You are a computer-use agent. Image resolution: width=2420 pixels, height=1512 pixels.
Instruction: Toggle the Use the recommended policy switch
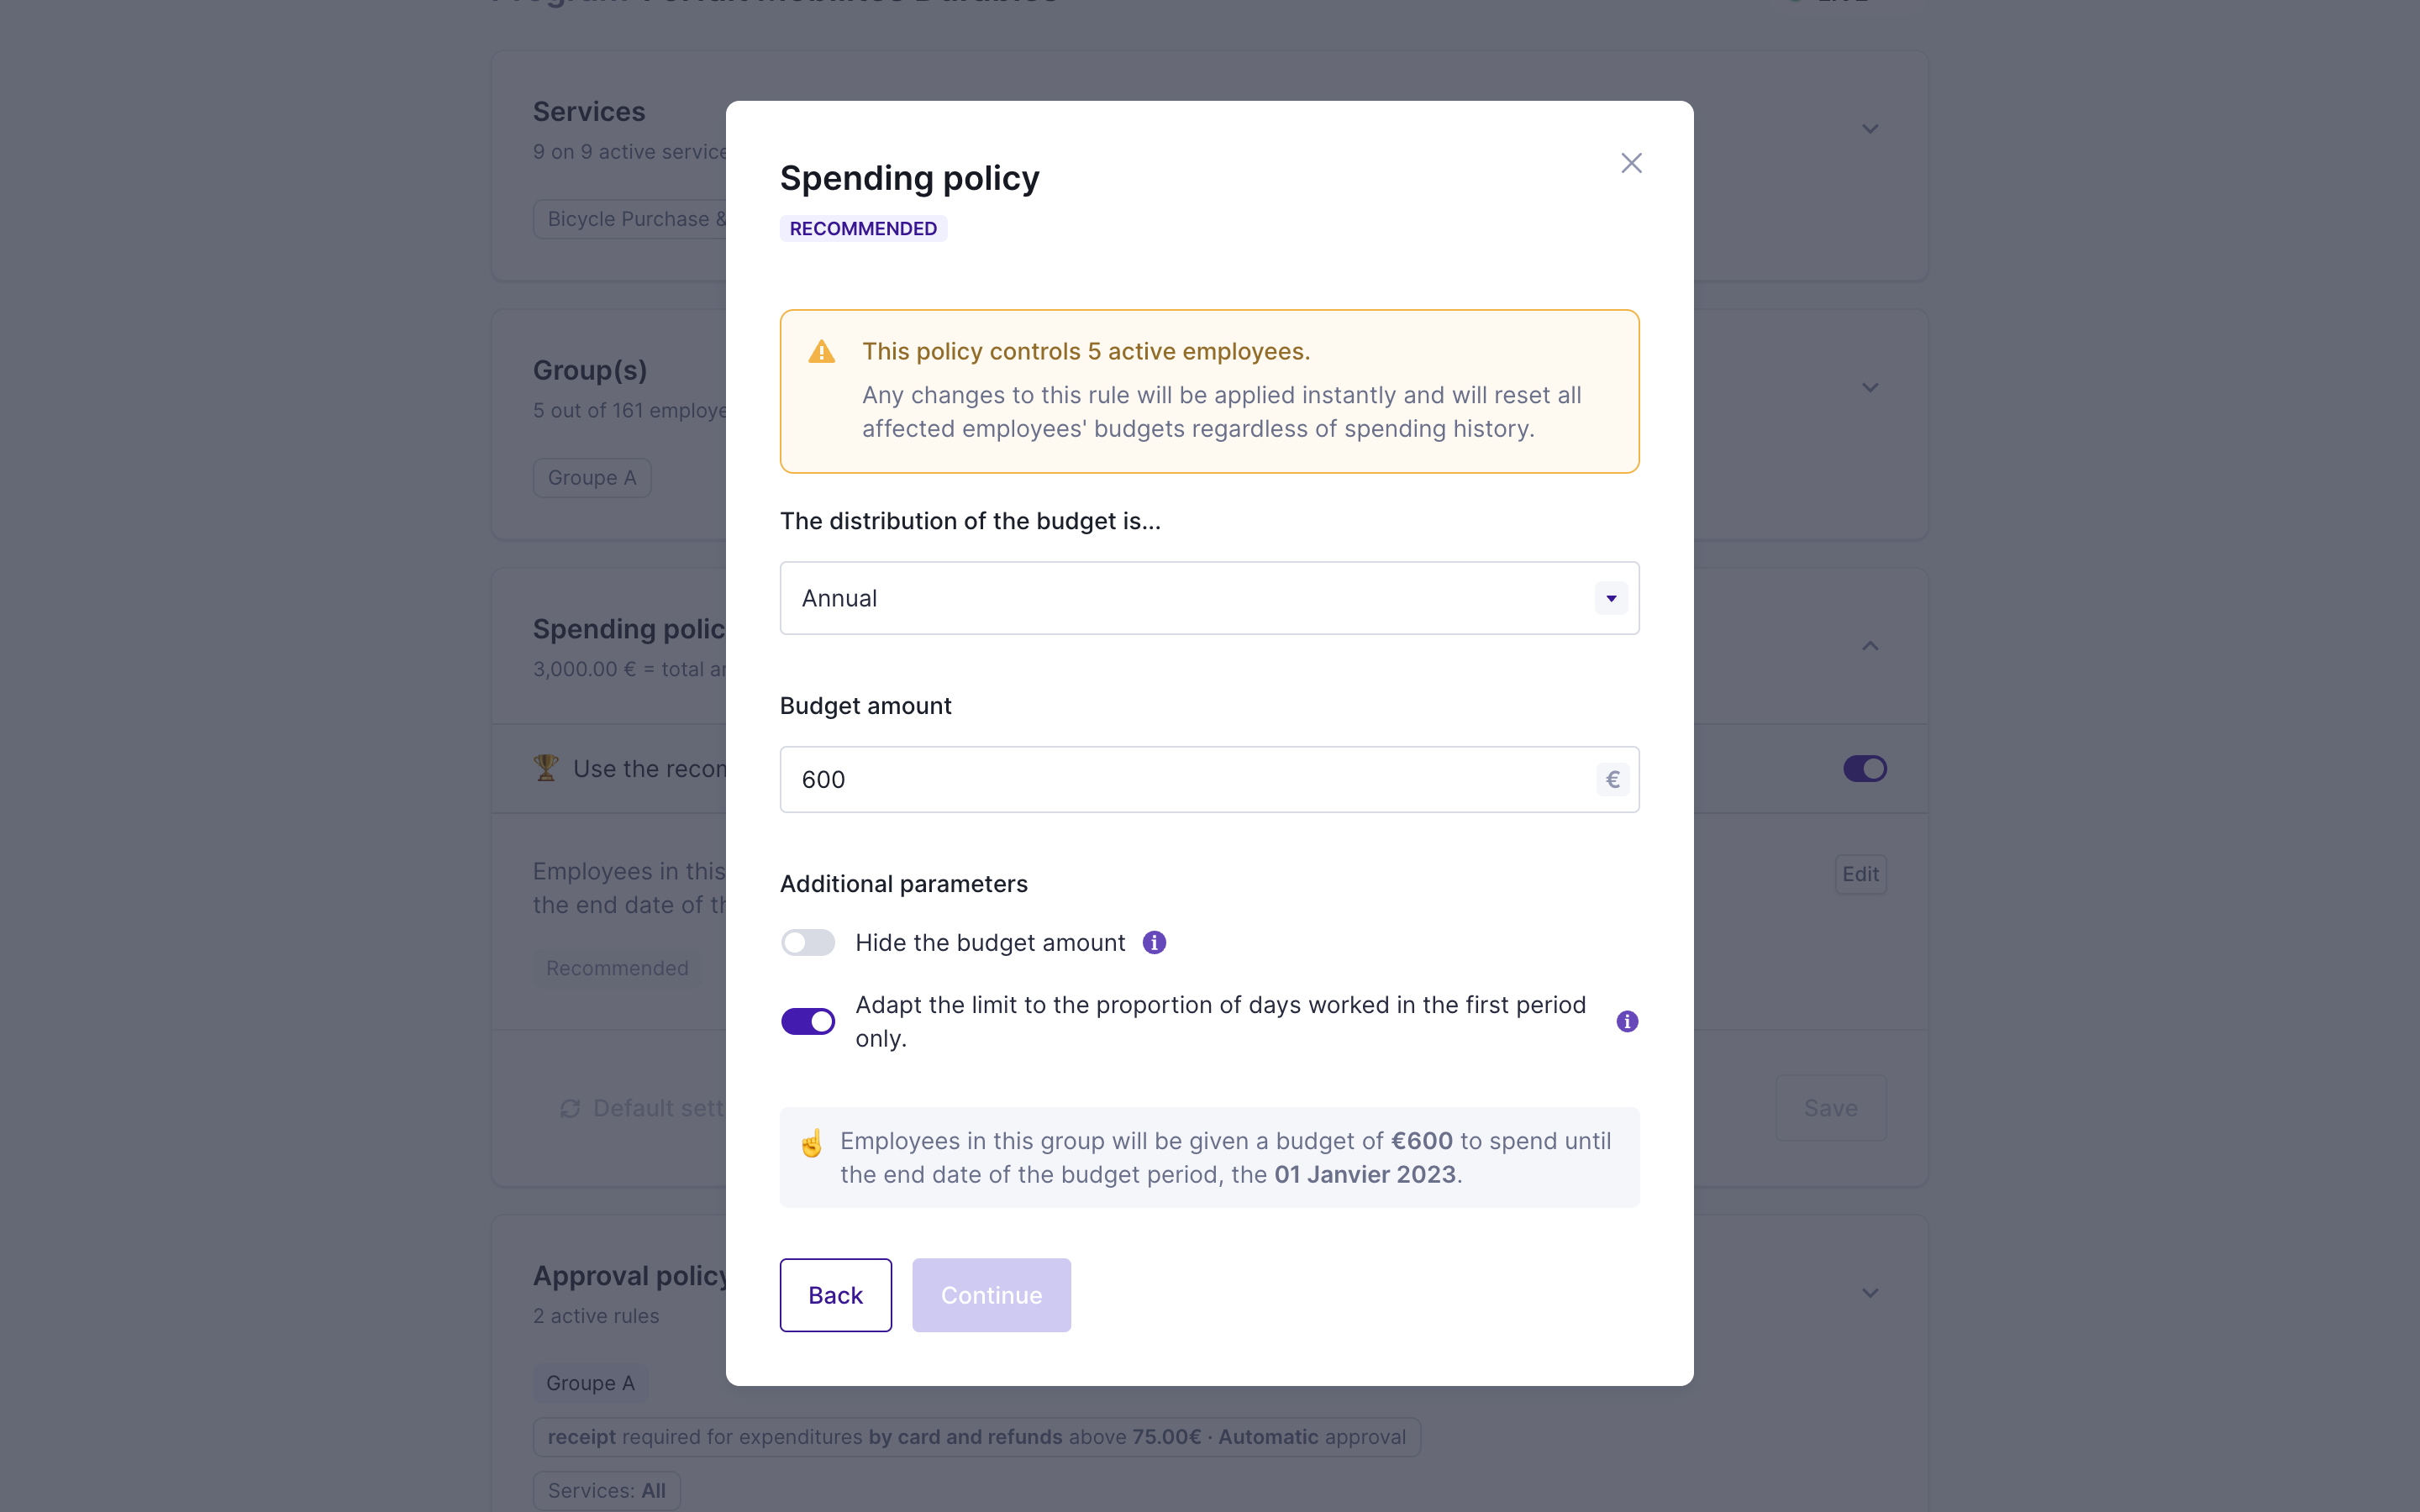pyautogui.click(x=1864, y=768)
